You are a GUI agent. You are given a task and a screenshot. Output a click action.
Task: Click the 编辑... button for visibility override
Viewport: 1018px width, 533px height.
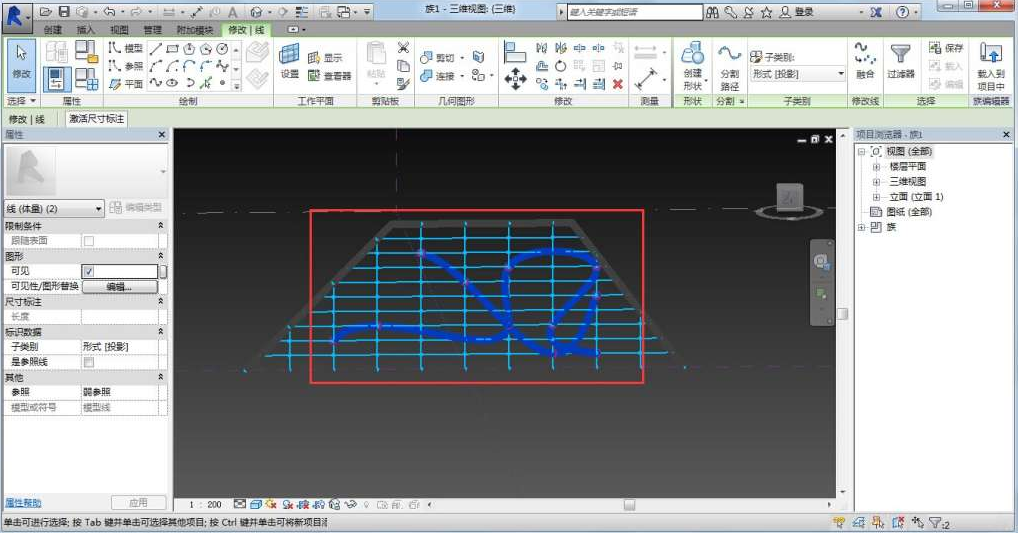[119, 286]
